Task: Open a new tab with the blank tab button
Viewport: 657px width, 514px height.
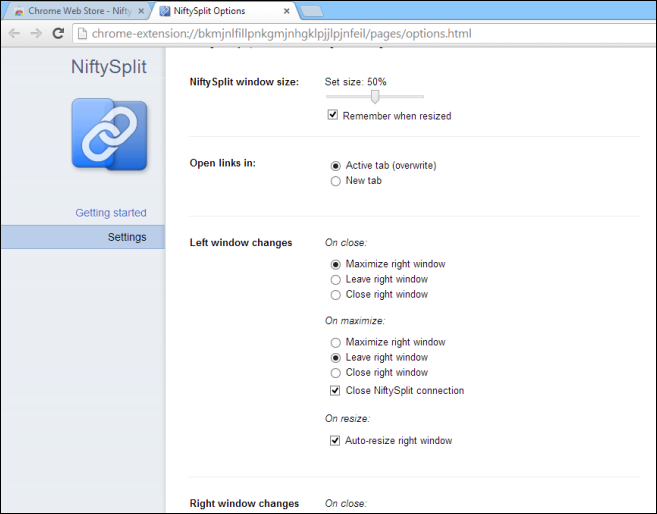Action: [x=312, y=11]
